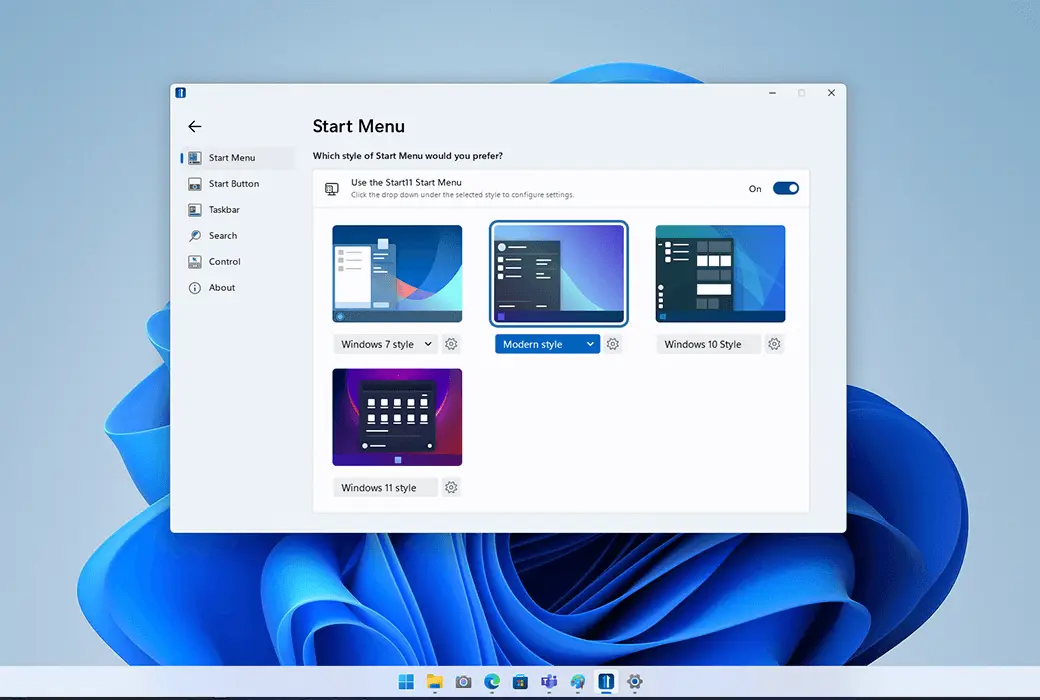Minimize the Start11 window

click(772, 93)
